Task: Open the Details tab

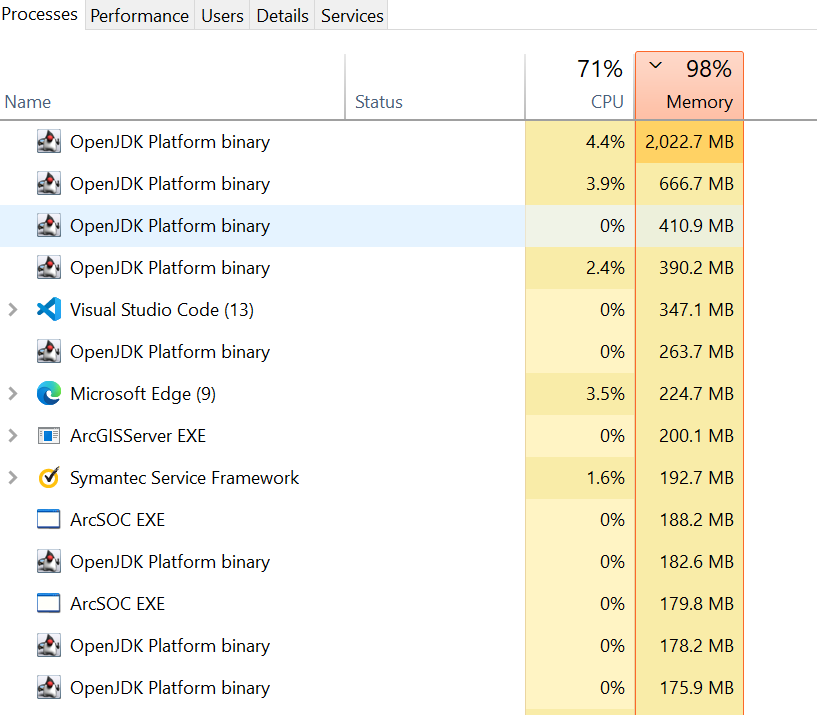Action: (282, 16)
